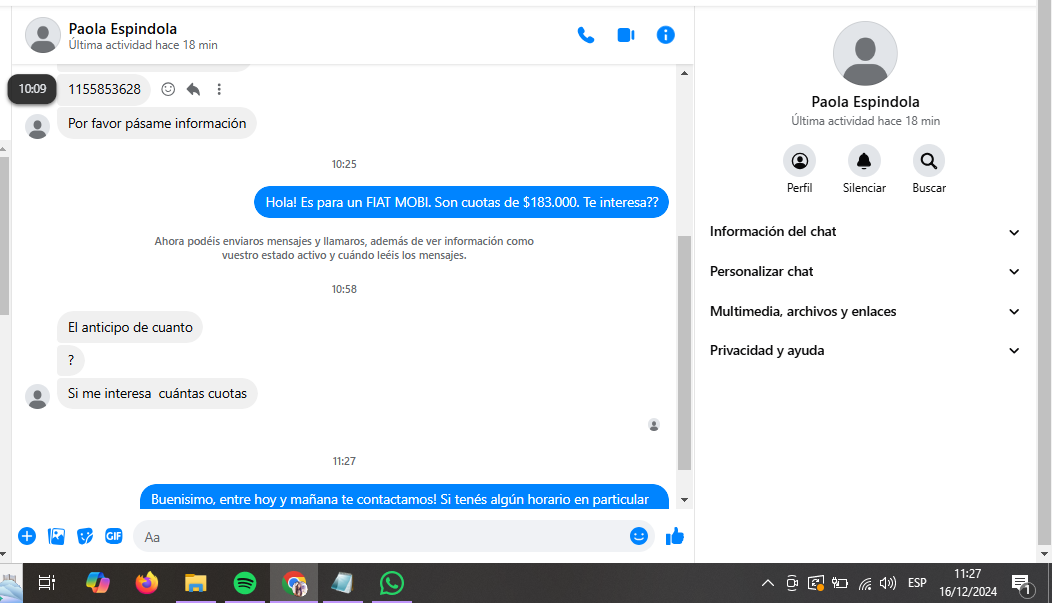
Task: Open the plus more actions button
Action: pyautogui.click(x=27, y=536)
